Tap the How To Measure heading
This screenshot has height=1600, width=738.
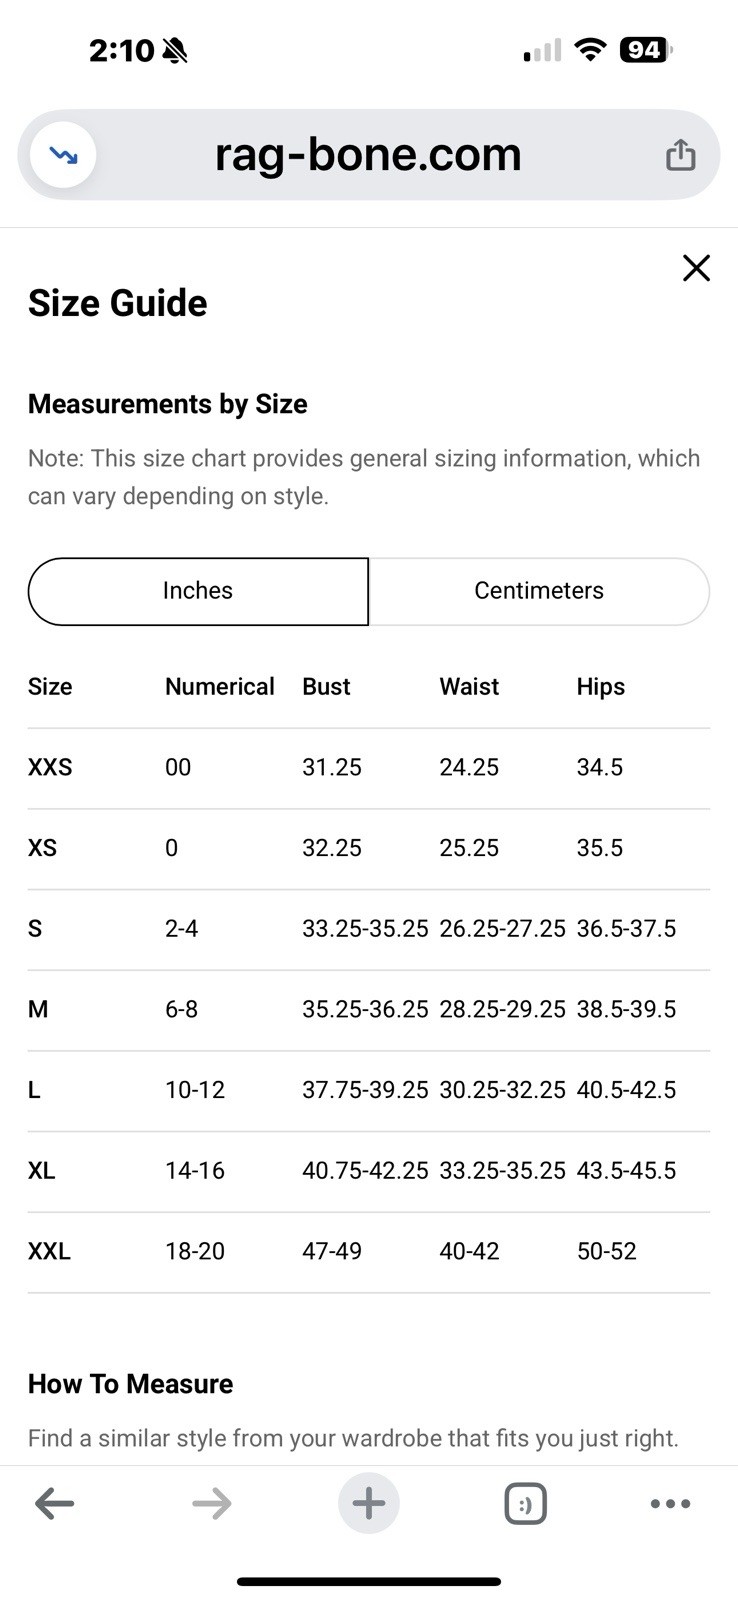(130, 1384)
